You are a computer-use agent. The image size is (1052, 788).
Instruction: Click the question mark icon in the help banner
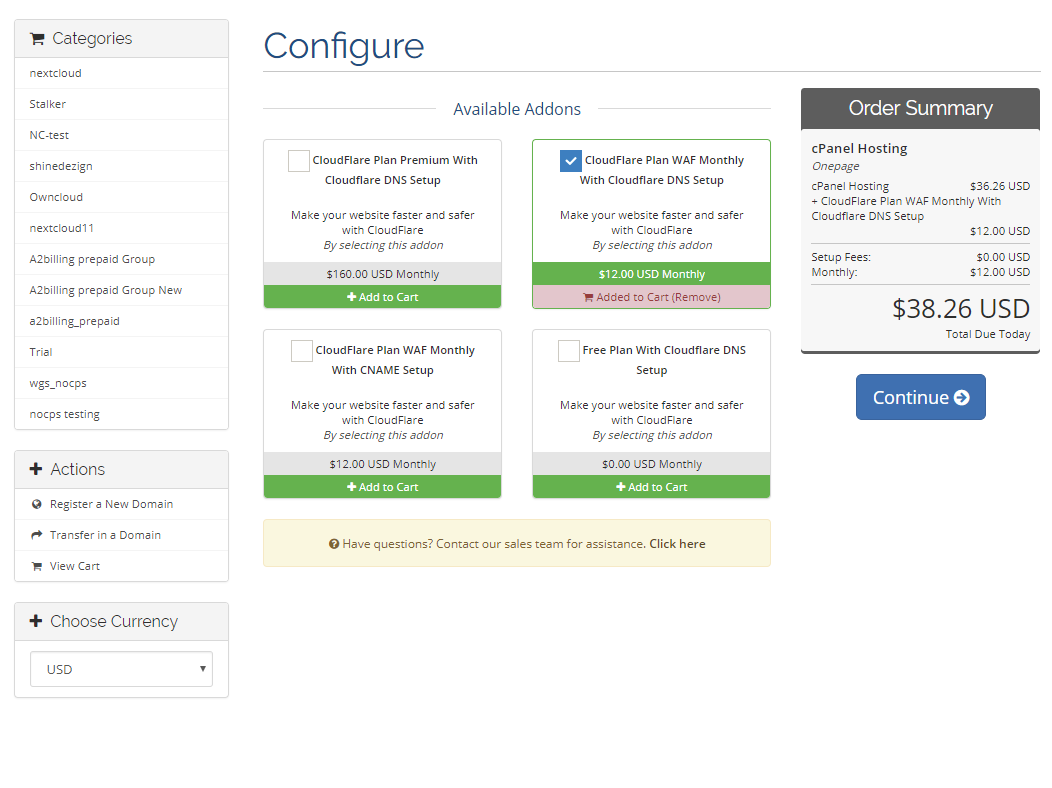[x=334, y=544]
